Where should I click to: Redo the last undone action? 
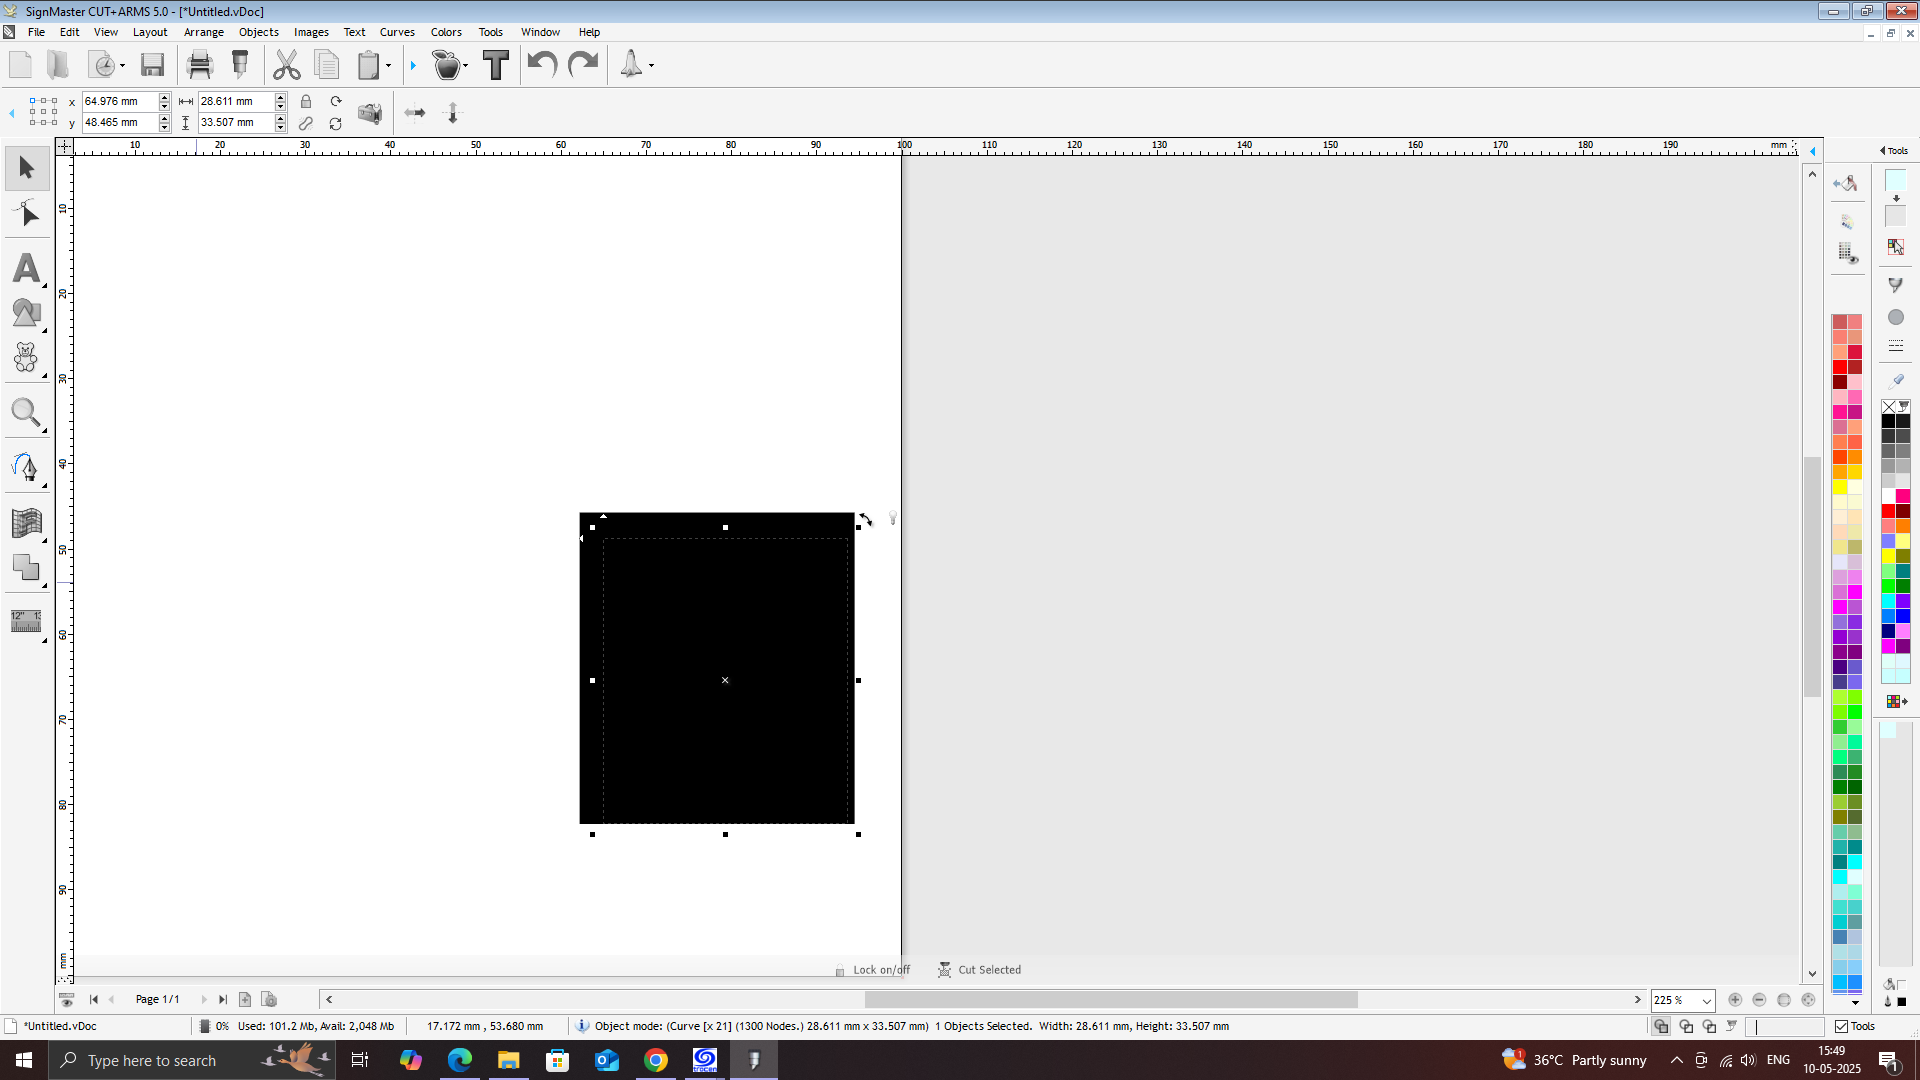(583, 65)
